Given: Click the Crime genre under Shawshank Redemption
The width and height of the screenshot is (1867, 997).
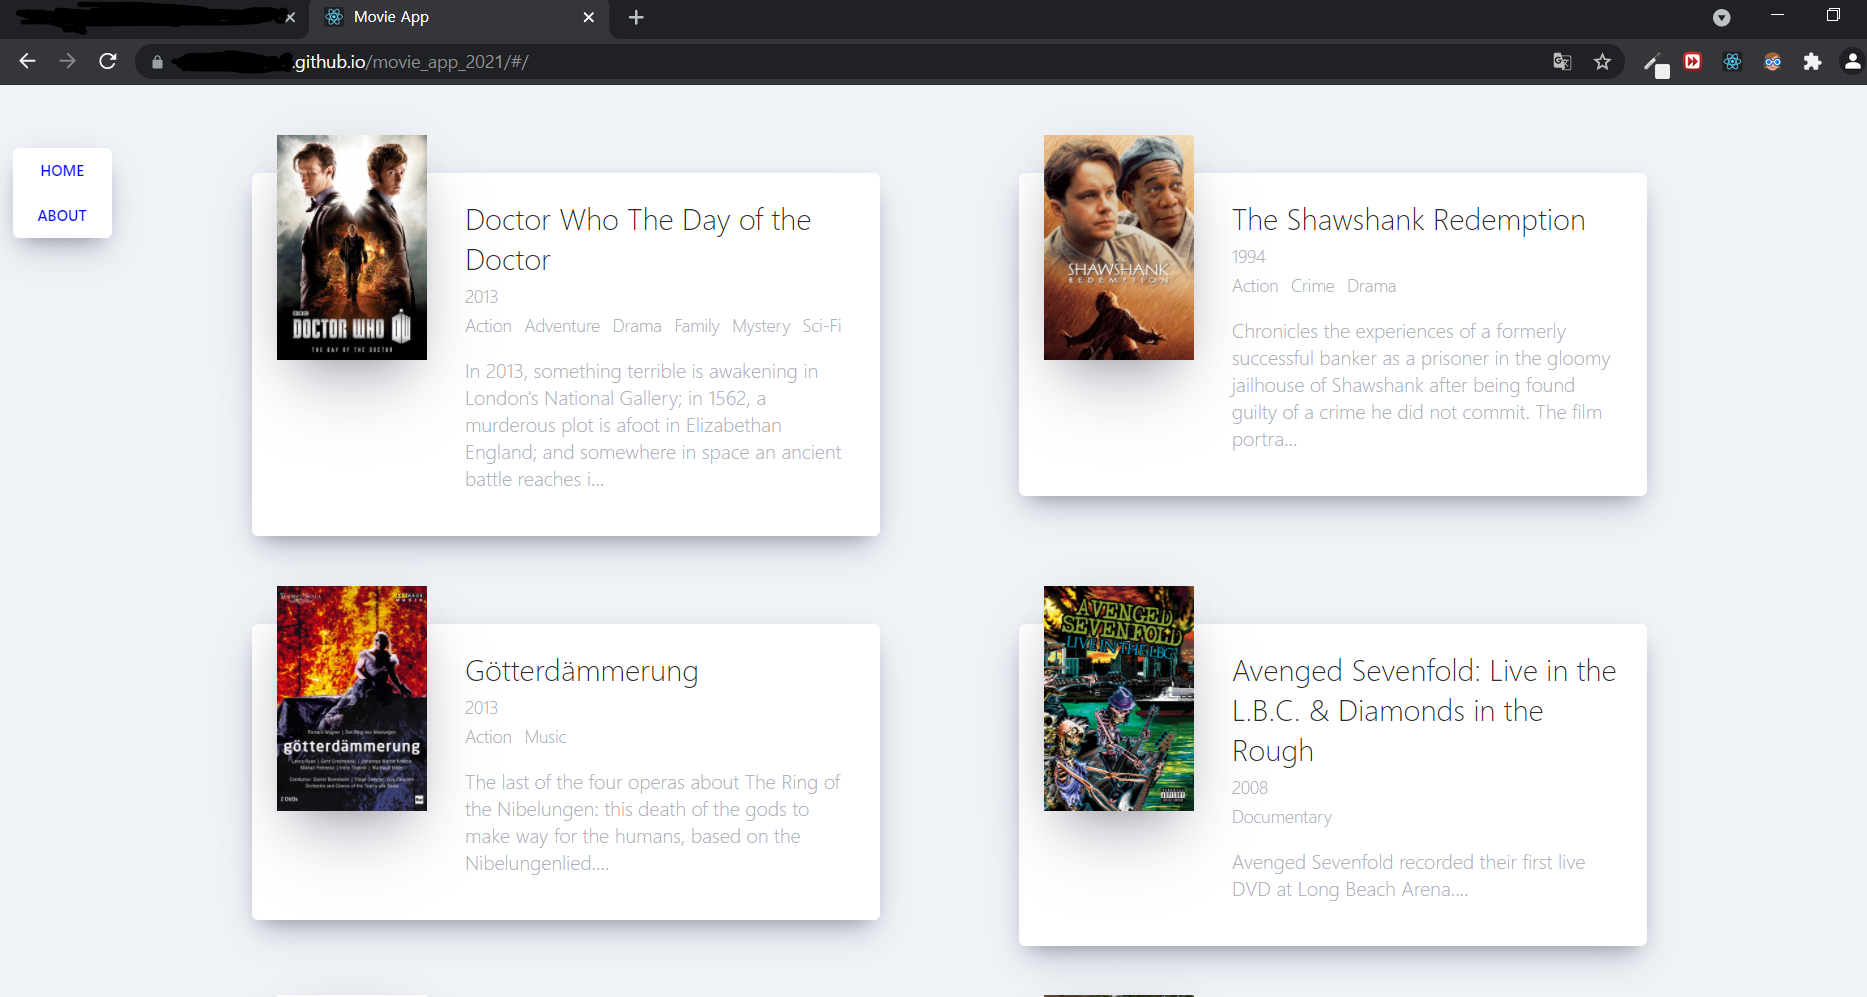Looking at the screenshot, I should (1312, 286).
